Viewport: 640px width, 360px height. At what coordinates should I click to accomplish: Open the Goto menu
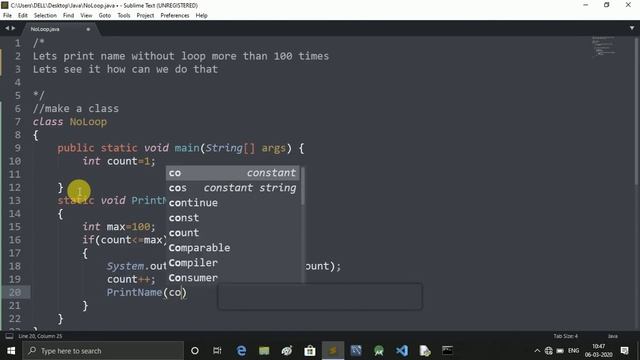[x=104, y=16]
